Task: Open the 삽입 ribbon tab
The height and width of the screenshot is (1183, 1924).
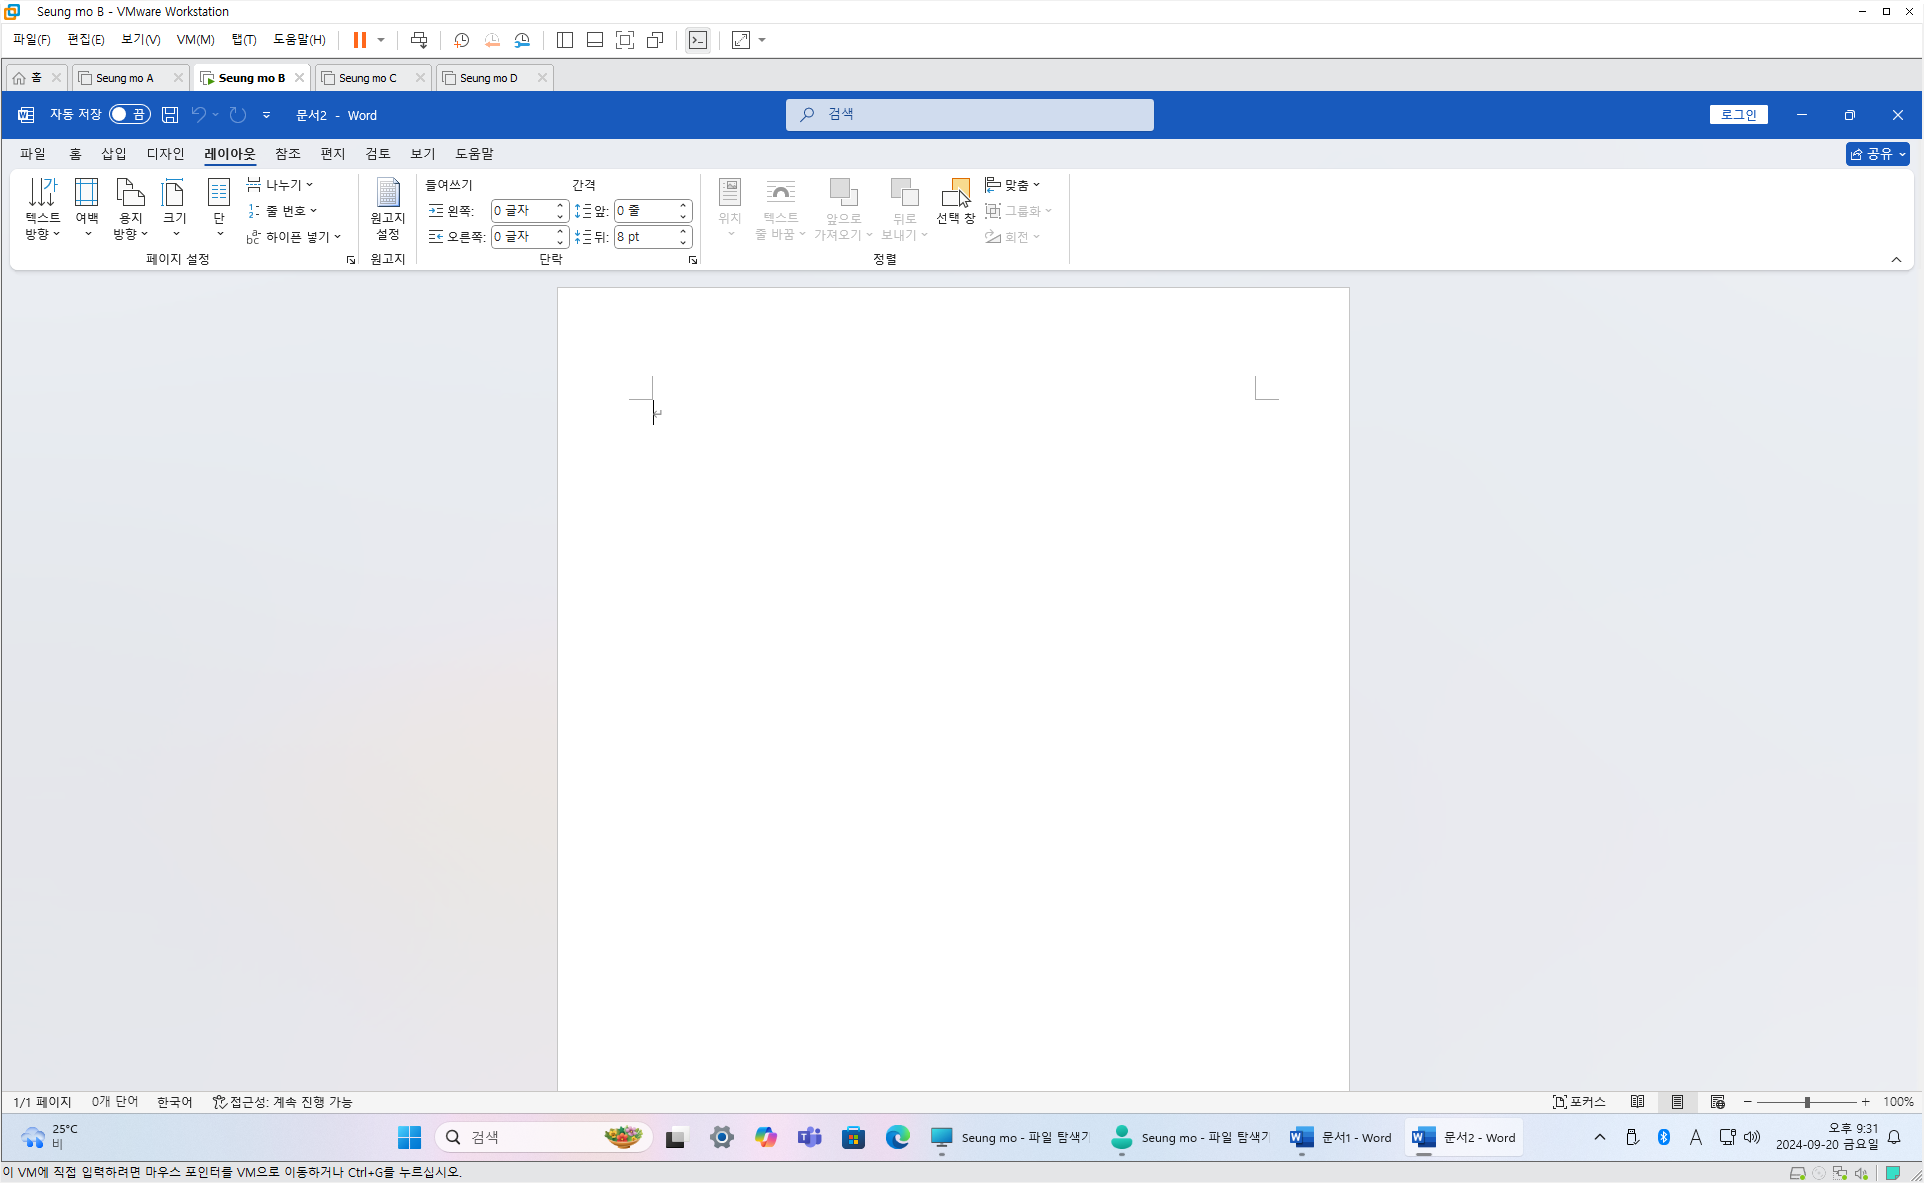Action: [x=113, y=153]
